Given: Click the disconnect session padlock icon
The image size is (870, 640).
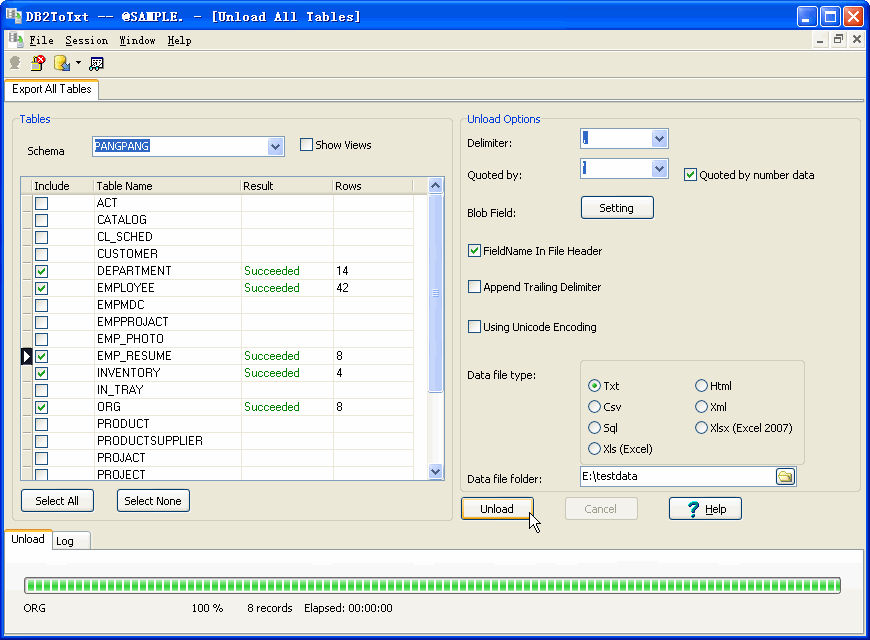Looking at the screenshot, I should pos(38,63).
